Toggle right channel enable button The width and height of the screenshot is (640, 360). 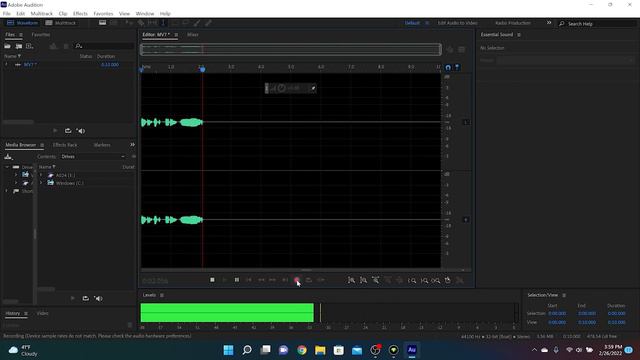[466, 220]
